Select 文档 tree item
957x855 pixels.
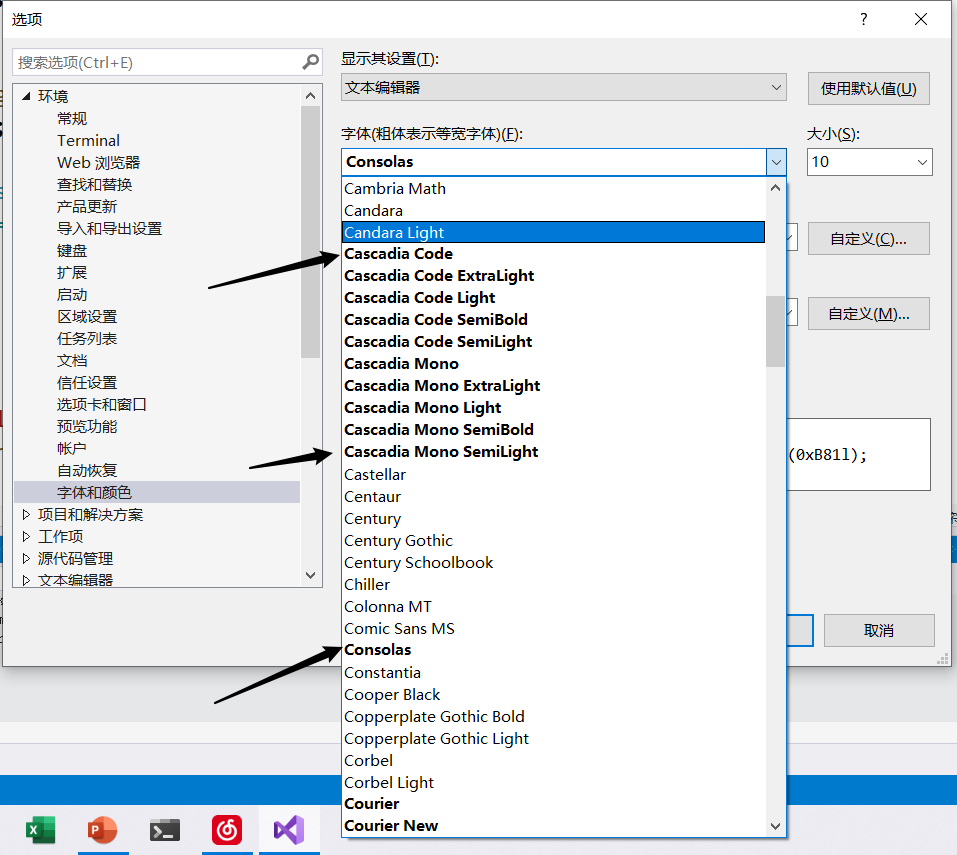pyautogui.click(x=72, y=360)
